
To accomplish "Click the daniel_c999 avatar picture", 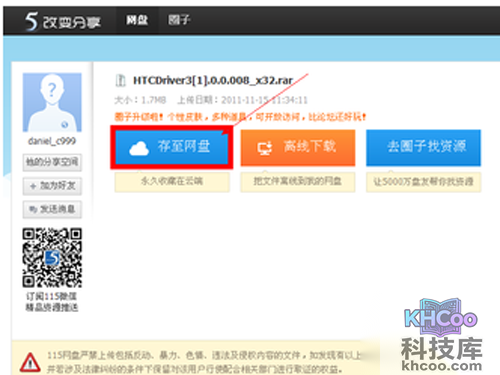I will tap(52, 102).
